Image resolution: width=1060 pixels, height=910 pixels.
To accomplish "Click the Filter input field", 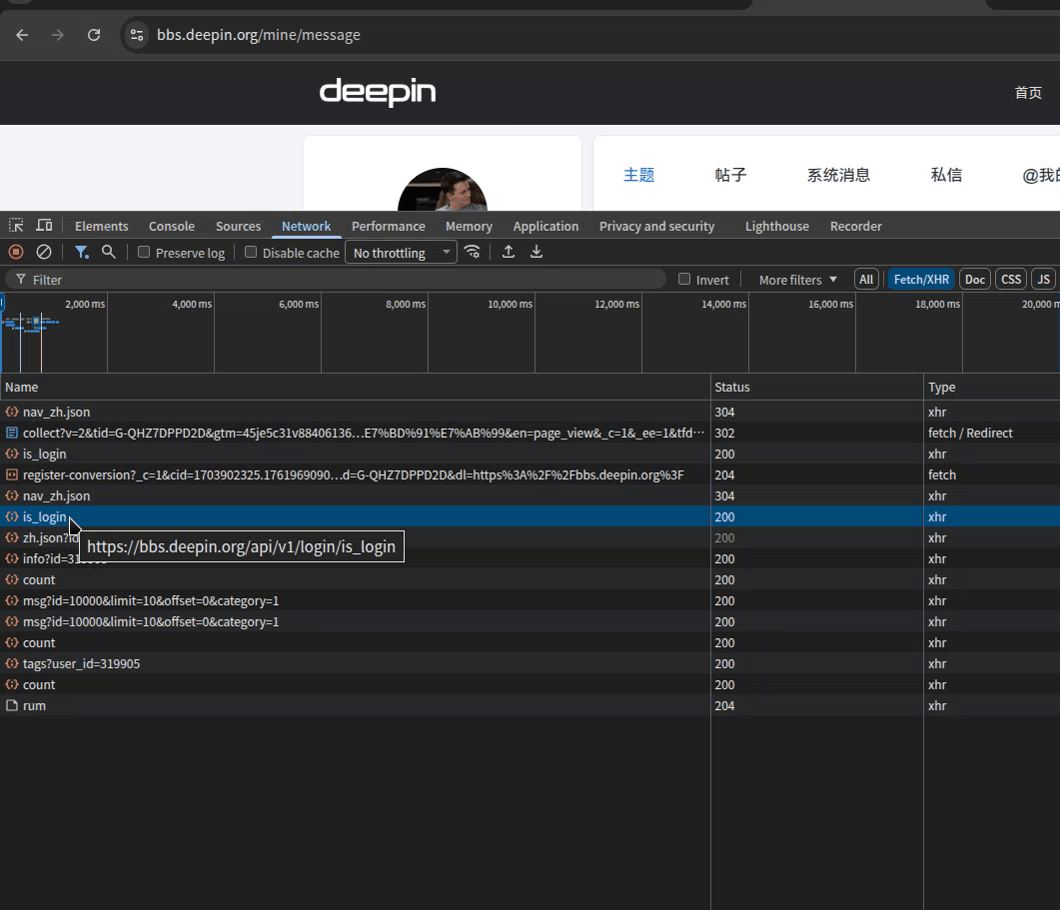I will (336, 280).
